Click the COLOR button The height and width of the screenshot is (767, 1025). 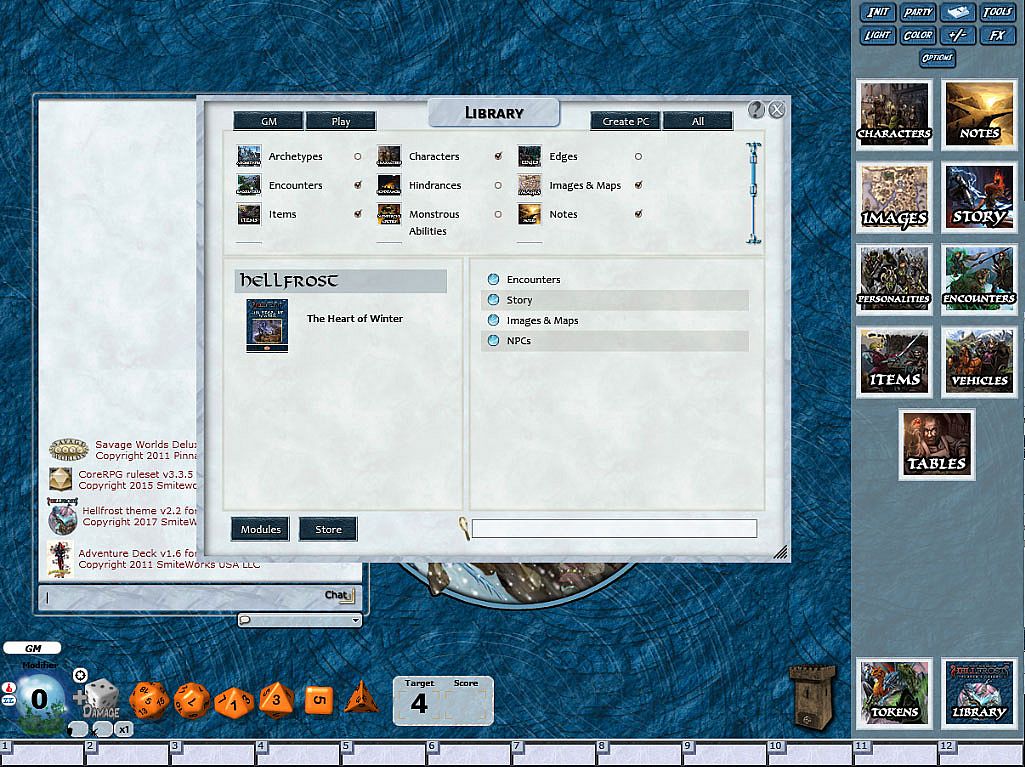point(918,35)
